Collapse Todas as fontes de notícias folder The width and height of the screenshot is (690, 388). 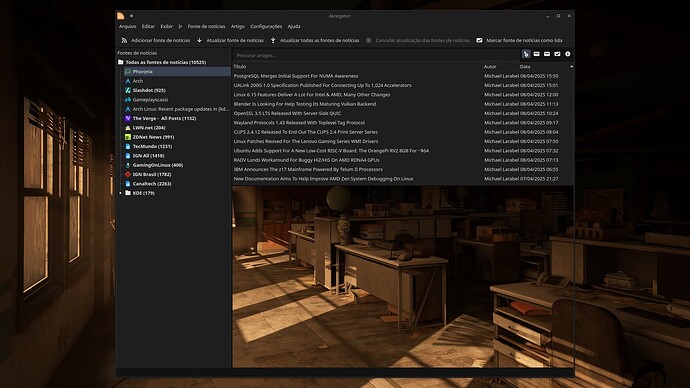coord(121,62)
